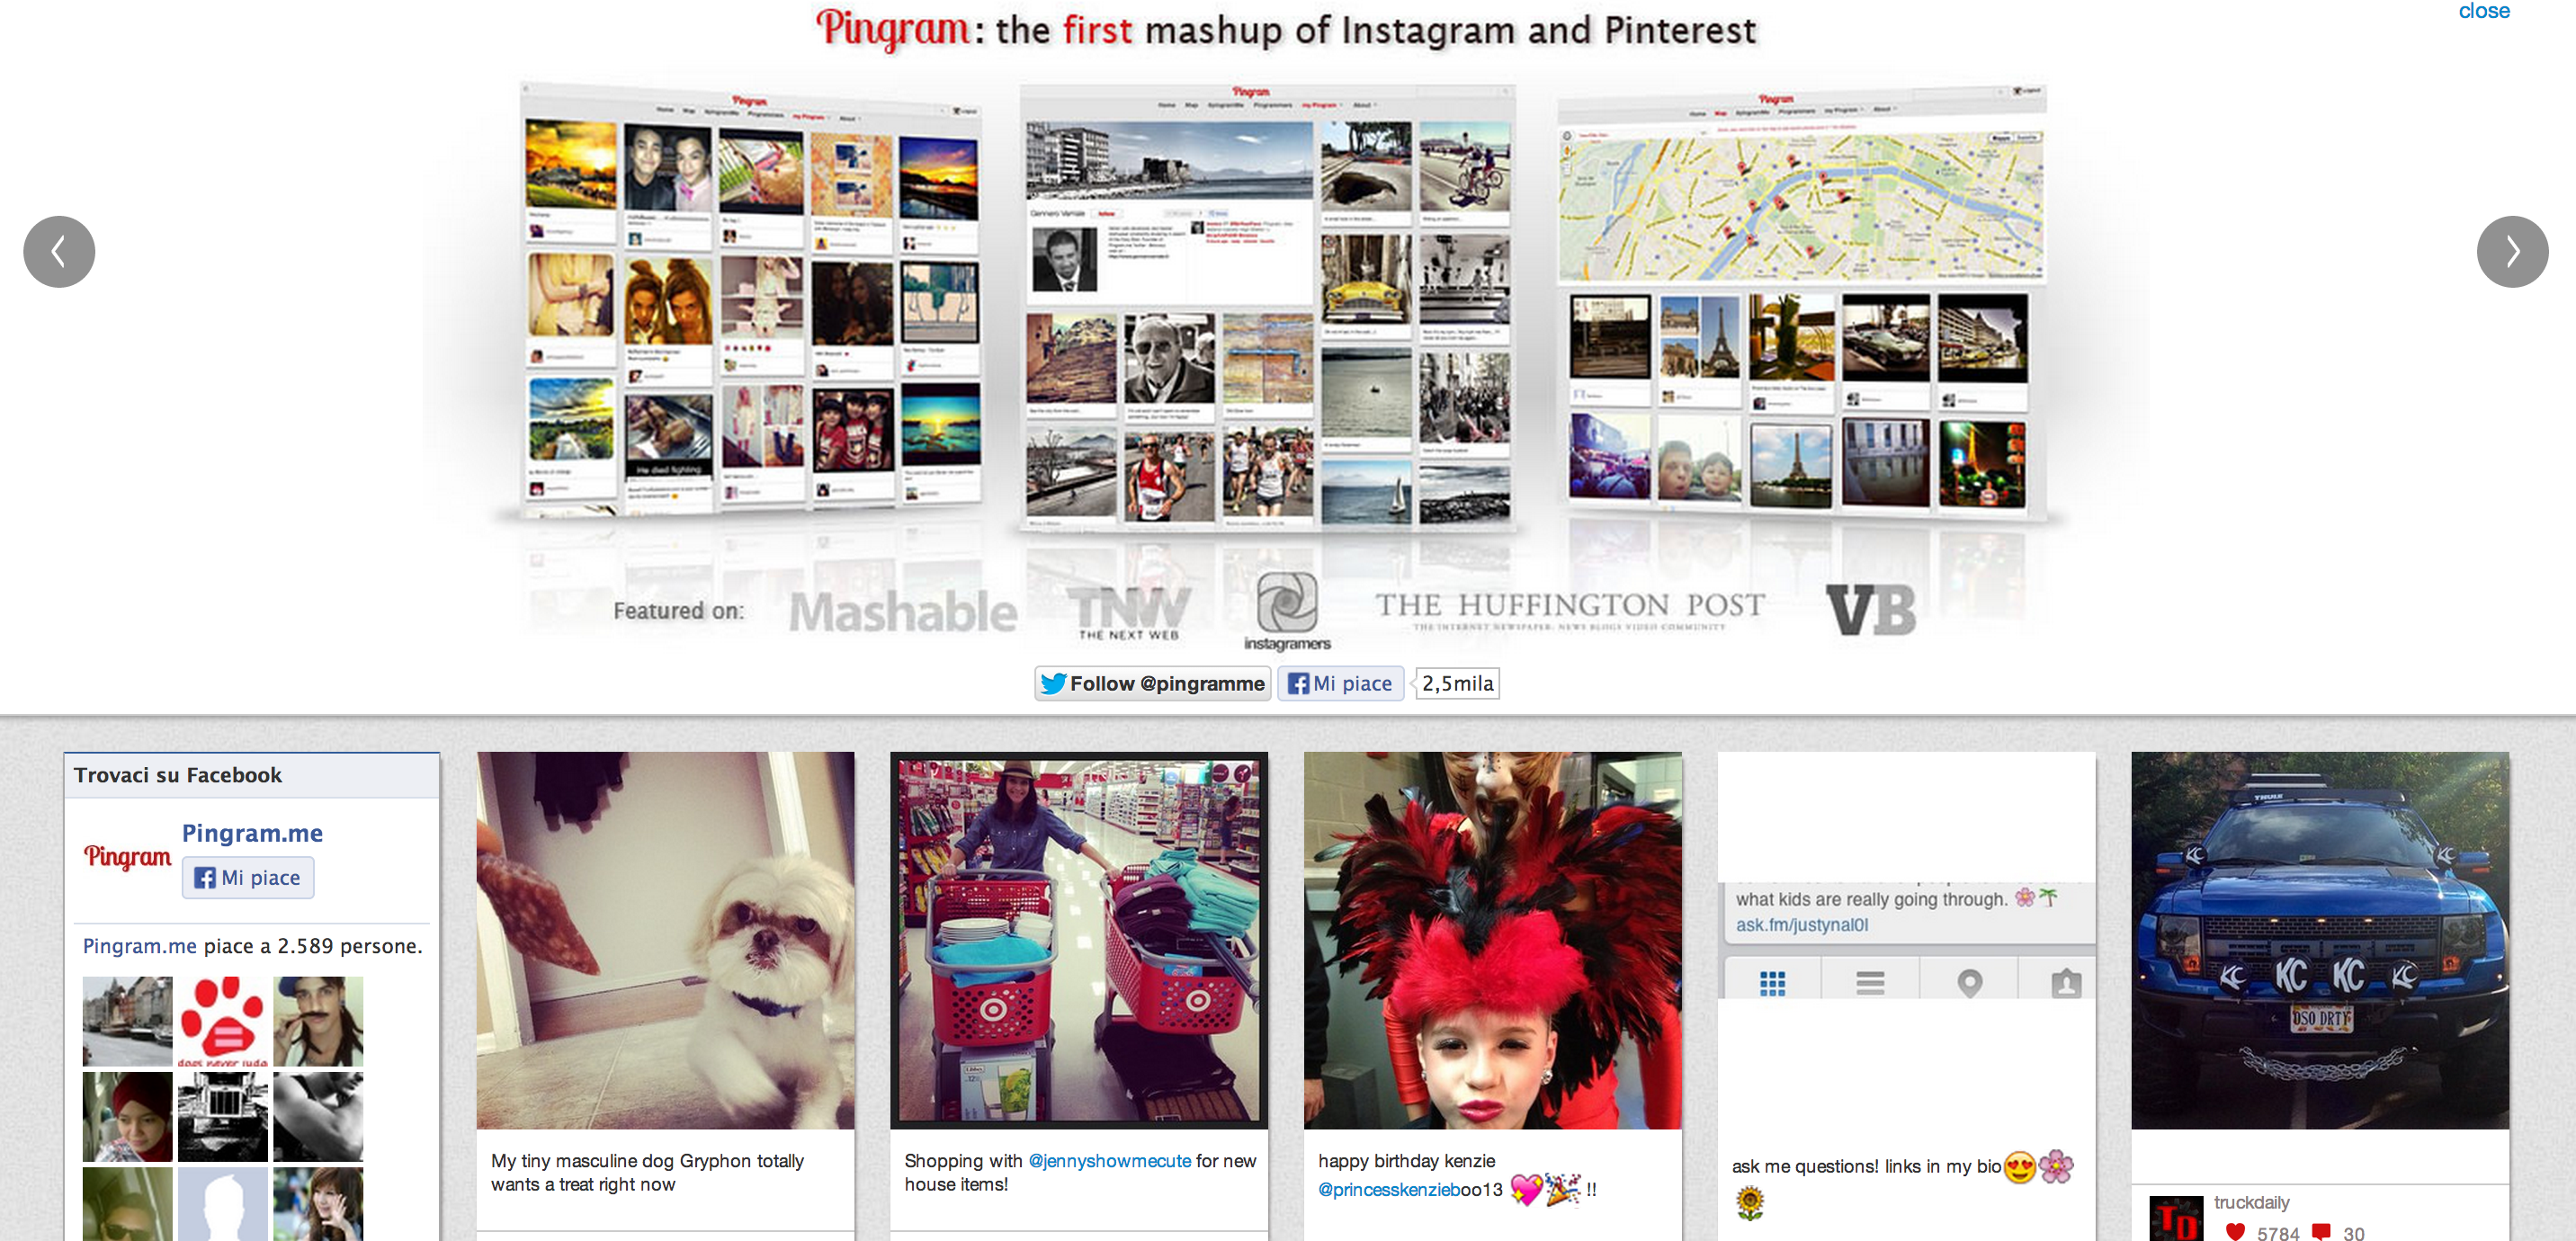This screenshot has height=1241, width=2576.
Task: Open the truckdaily user profile
Action: pyautogui.click(x=2250, y=1202)
